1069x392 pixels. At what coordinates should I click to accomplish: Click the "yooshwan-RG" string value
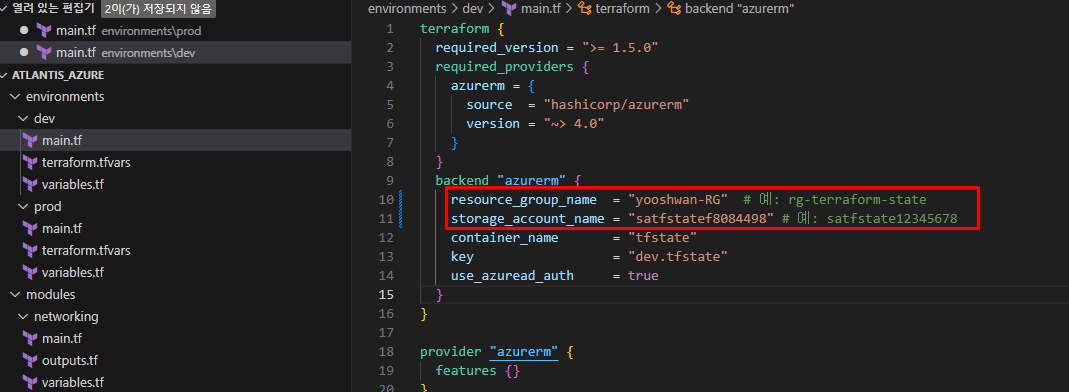678,200
